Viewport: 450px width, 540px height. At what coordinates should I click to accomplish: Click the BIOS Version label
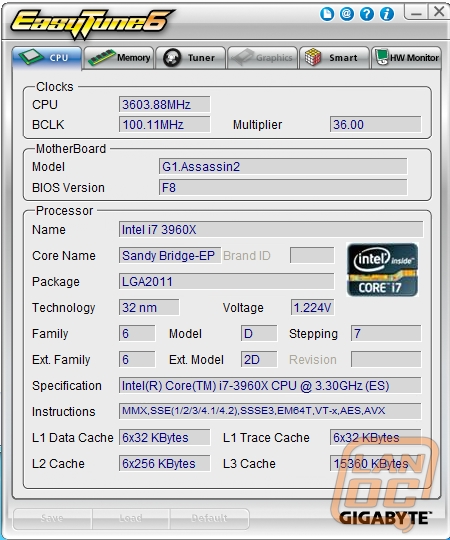pyautogui.click(x=68, y=188)
